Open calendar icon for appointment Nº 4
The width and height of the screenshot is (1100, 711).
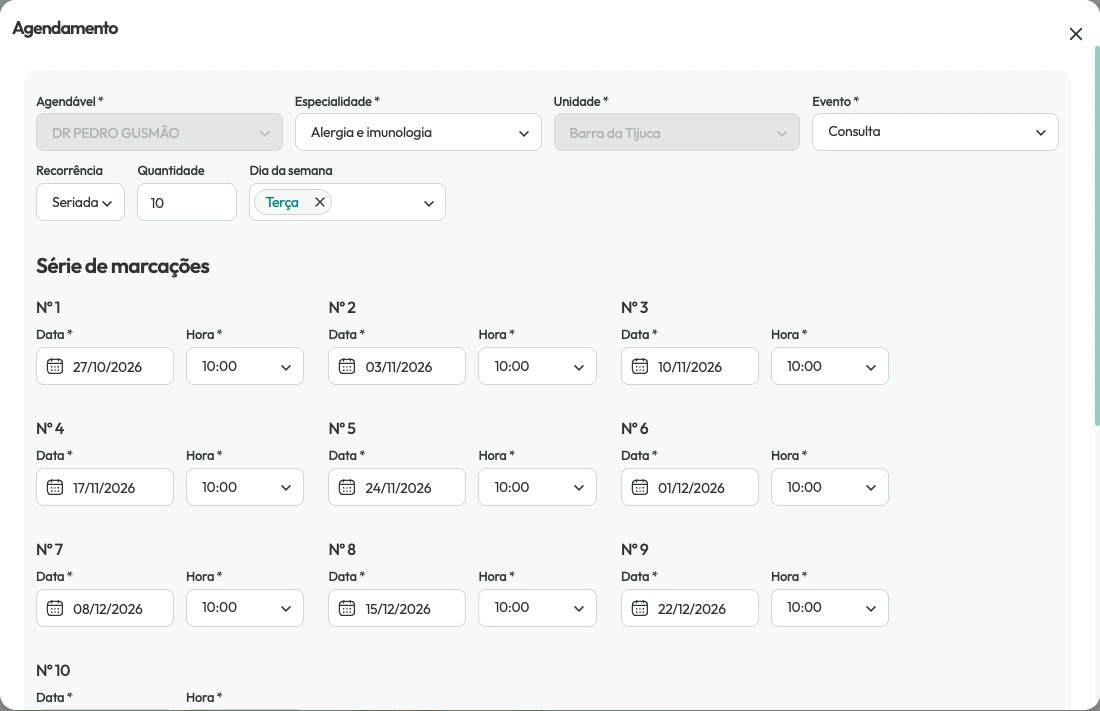click(x=55, y=487)
